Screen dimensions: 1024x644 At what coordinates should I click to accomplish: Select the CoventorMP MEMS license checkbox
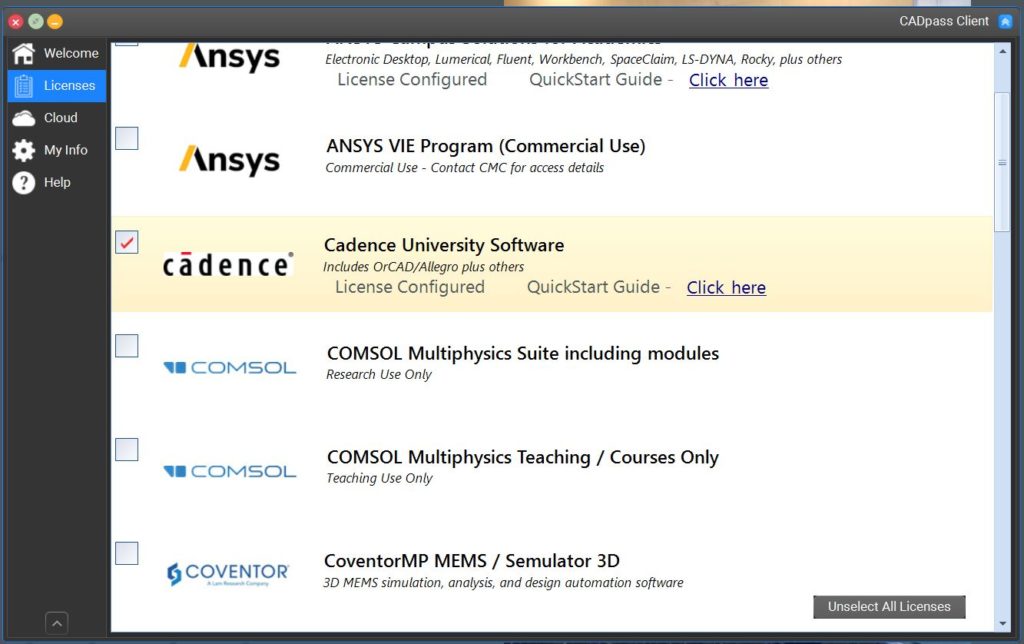point(127,553)
